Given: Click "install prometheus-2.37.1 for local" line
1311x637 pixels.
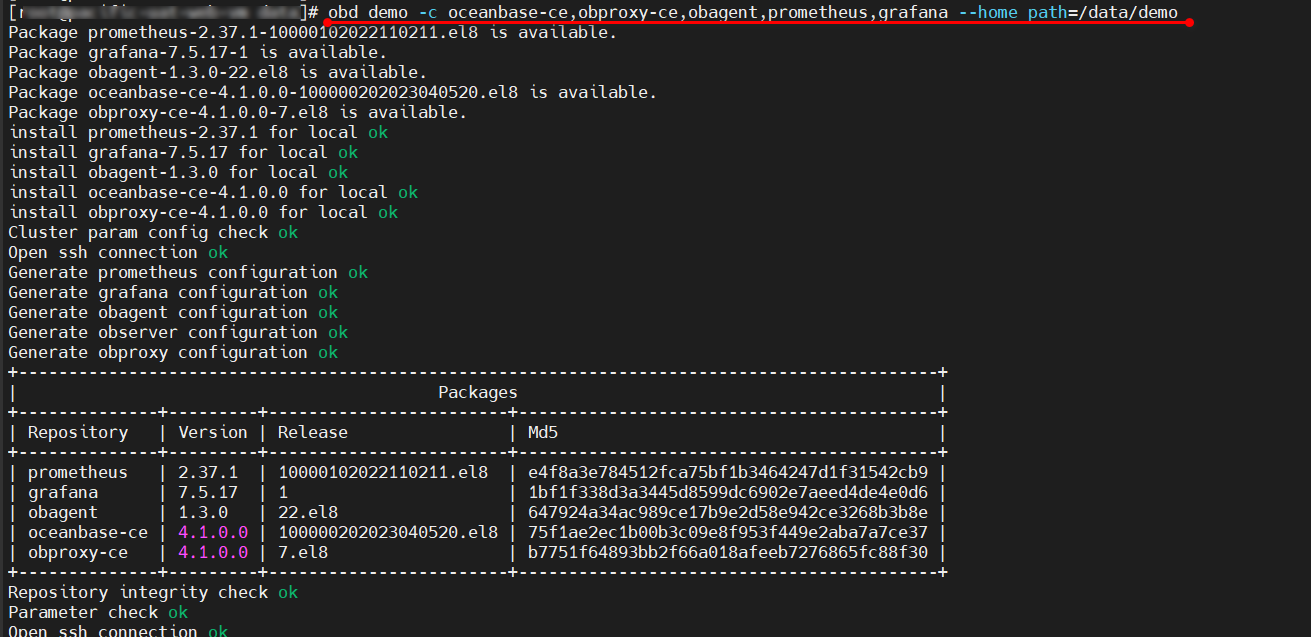Looking at the screenshot, I should (197, 132).
